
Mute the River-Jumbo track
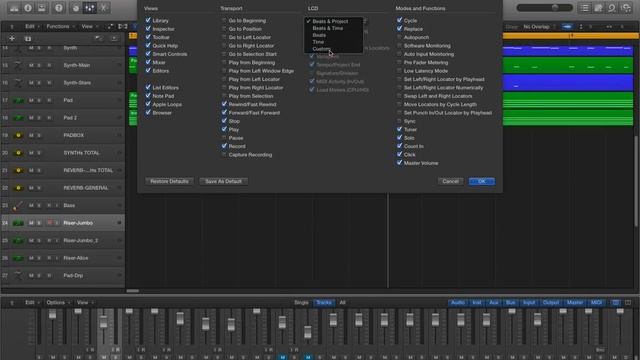click(31, 223)
